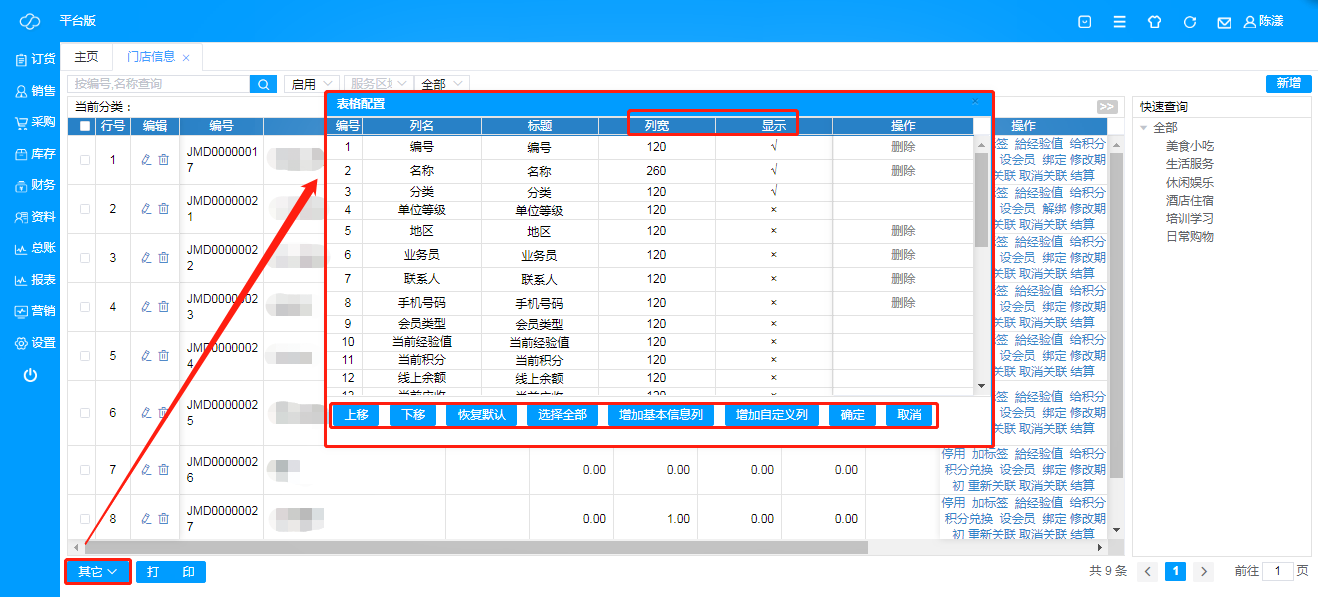Click the user 陈漾 account icon

(x=1264, y=21)
